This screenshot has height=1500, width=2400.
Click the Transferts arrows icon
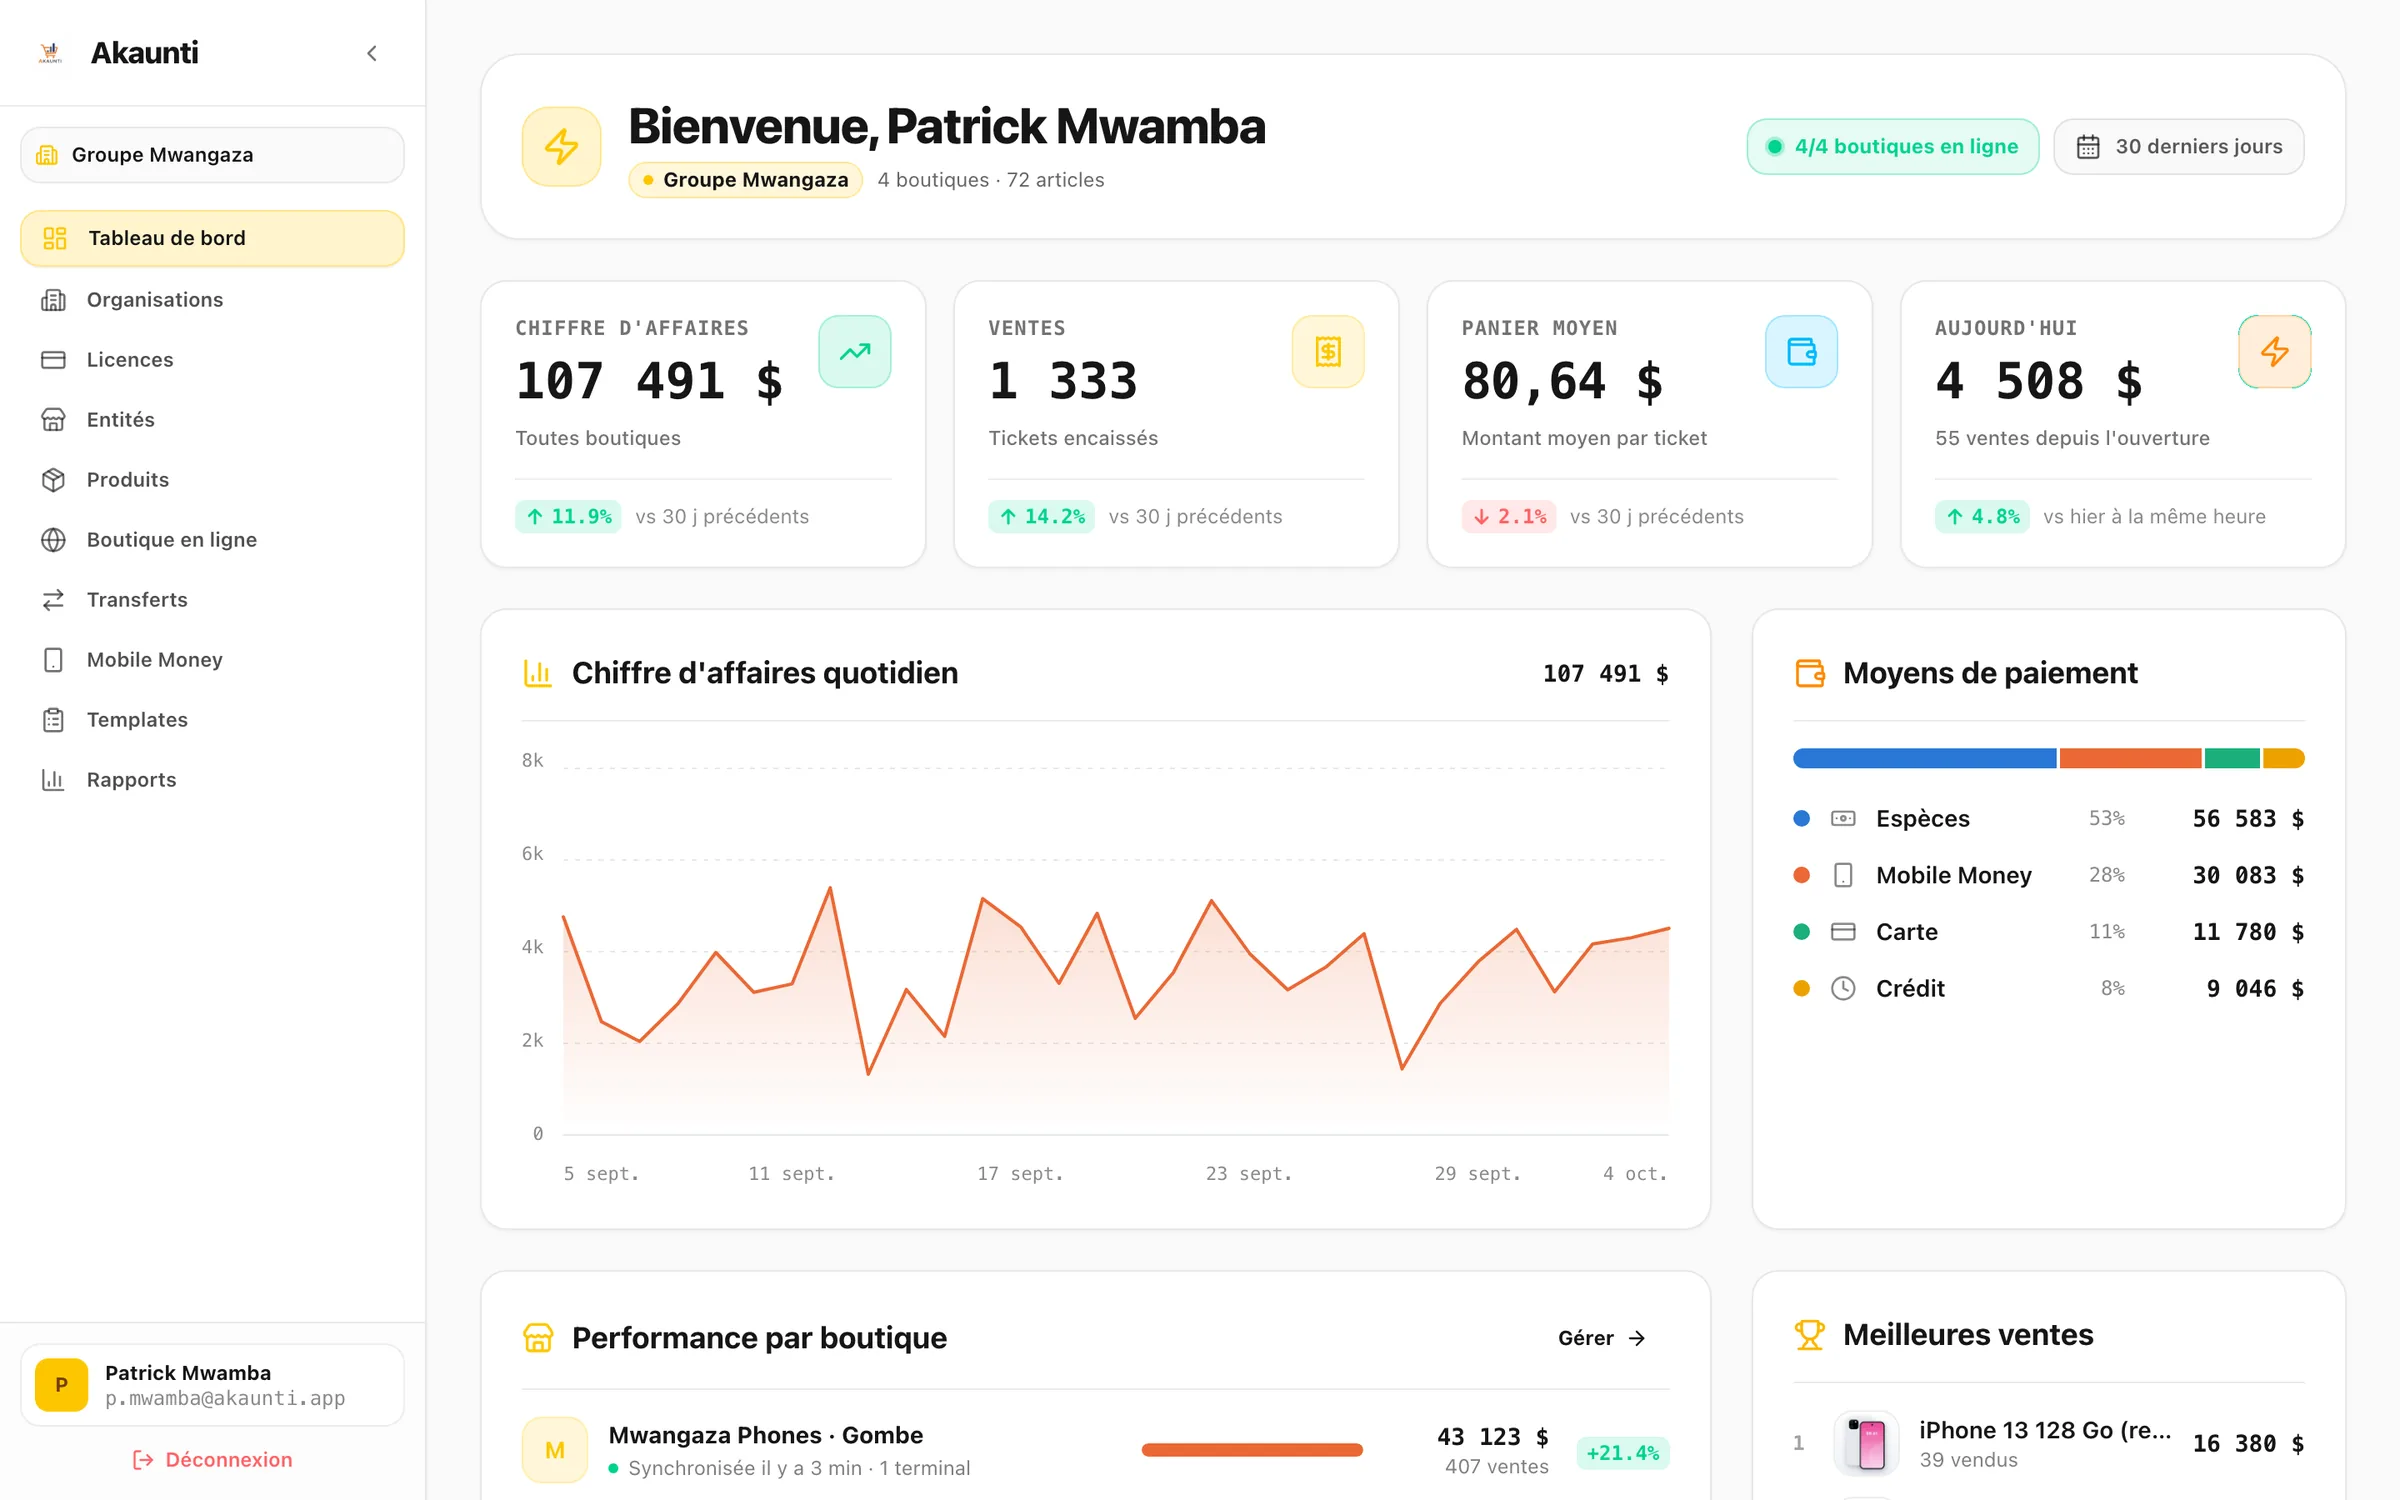pos(53,600)
